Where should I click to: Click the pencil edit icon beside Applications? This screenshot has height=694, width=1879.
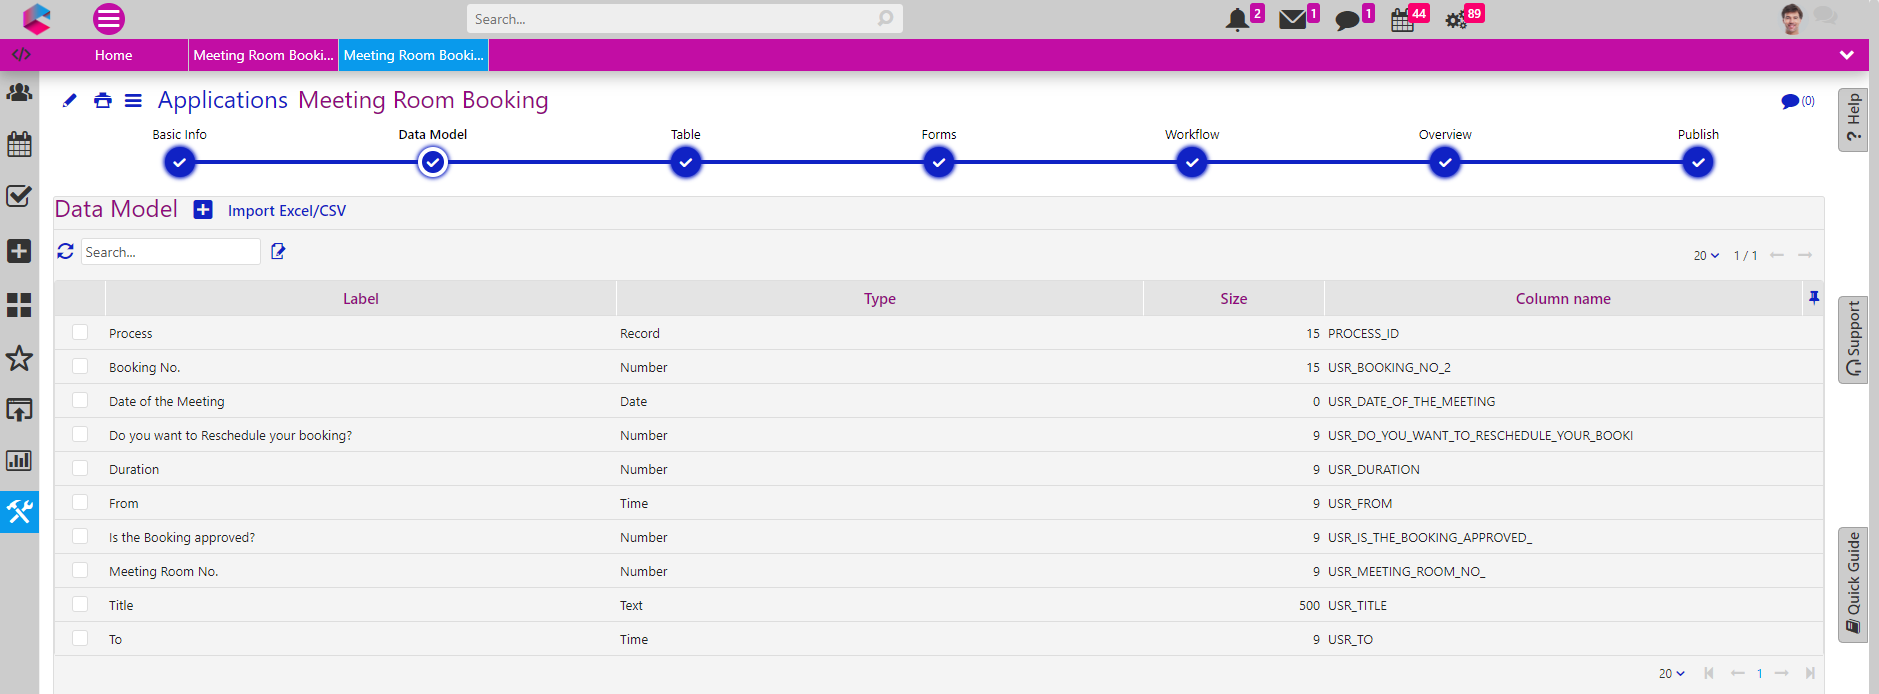coord(69,100)
